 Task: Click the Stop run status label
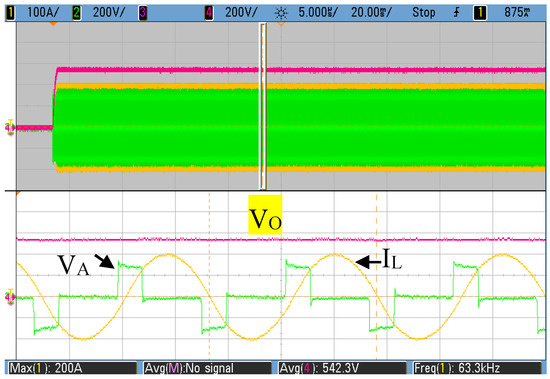click(x=424, y=13)
